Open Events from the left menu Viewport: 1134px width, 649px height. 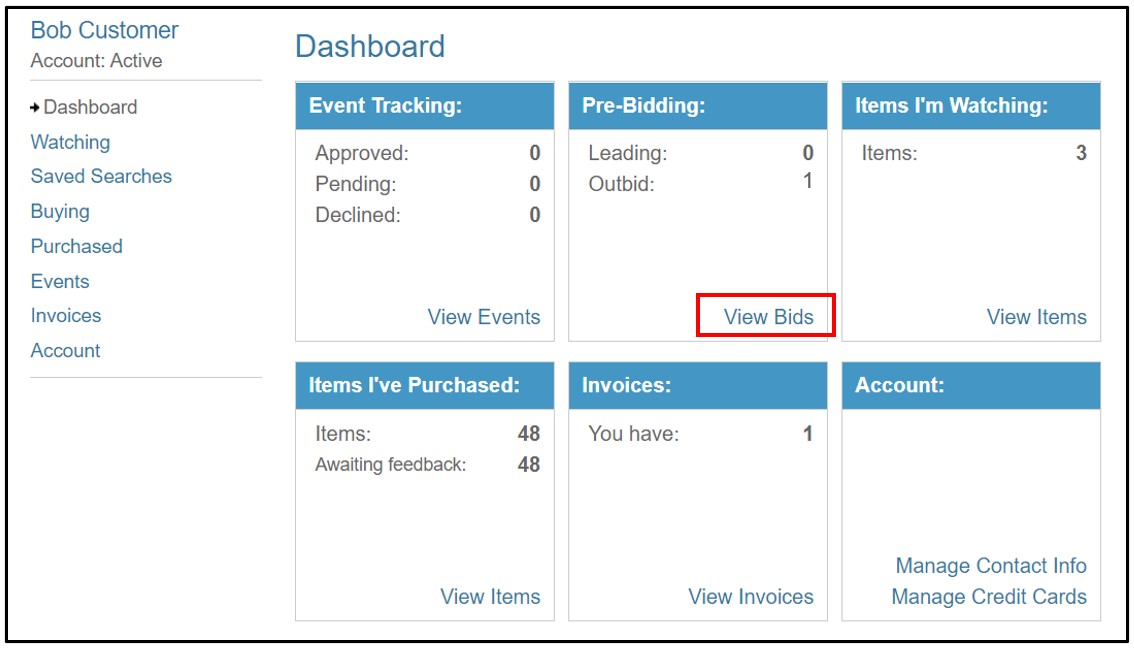click(60, 281)
